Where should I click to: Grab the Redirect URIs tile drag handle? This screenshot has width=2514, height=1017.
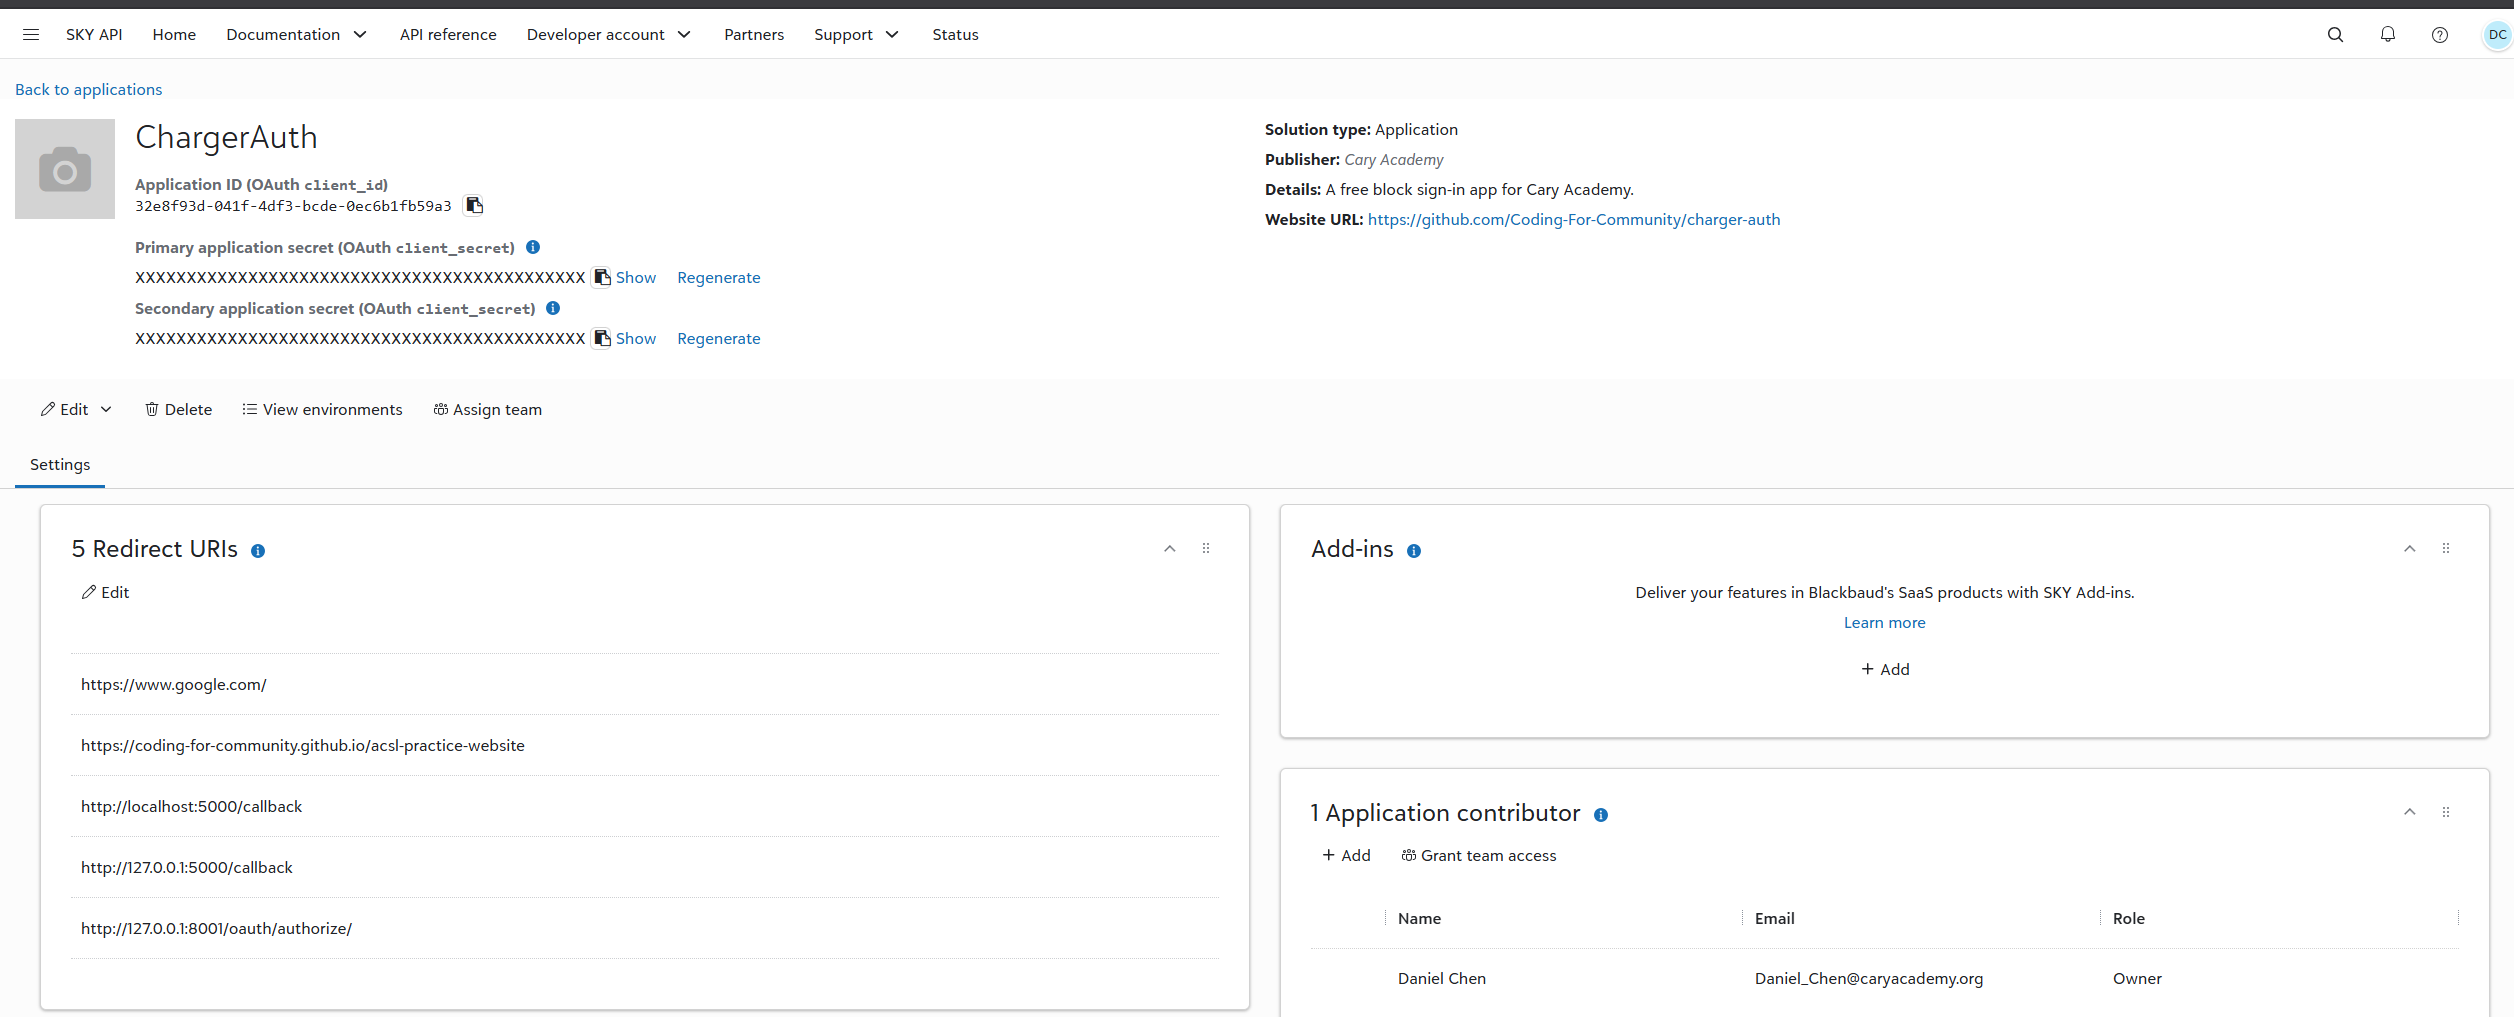(1206, 548)
